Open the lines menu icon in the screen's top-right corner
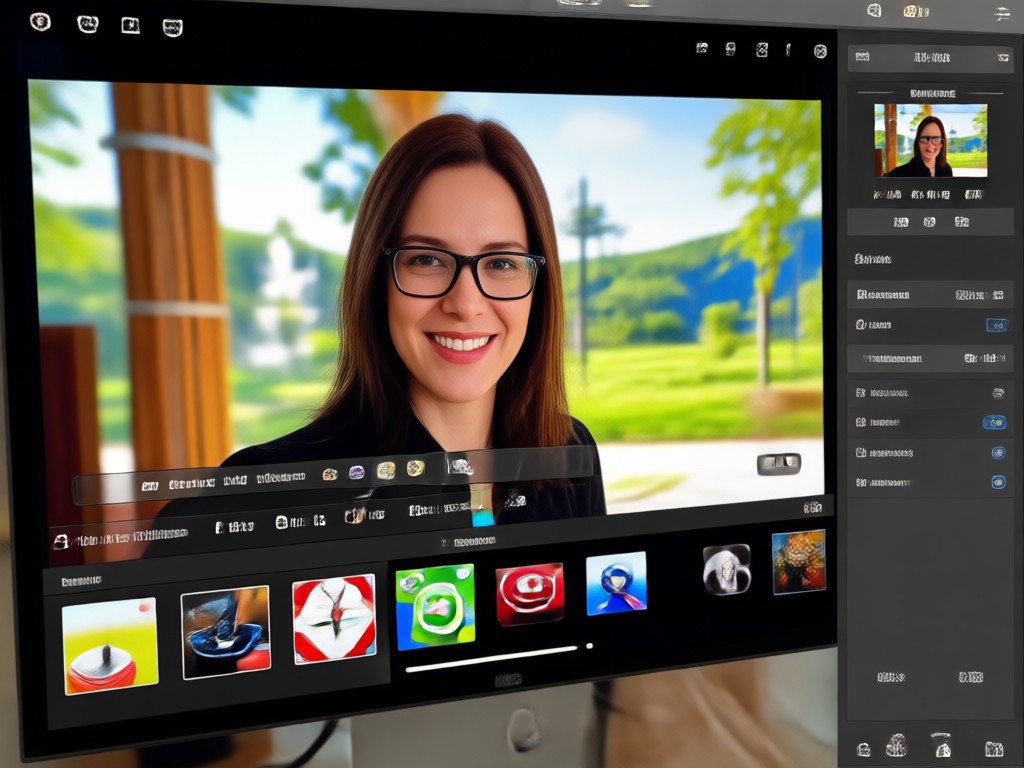 [1002, 12]
